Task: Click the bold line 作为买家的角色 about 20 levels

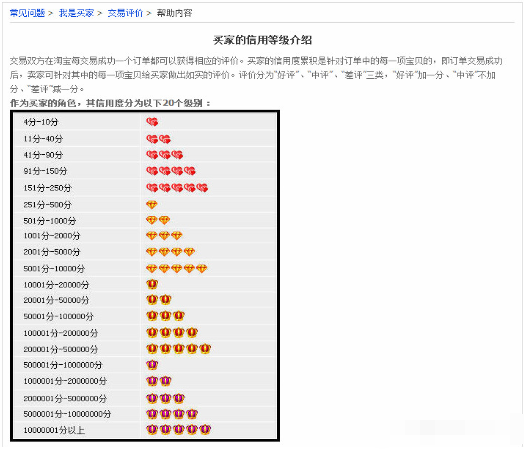Action: [x=110, y=103]
